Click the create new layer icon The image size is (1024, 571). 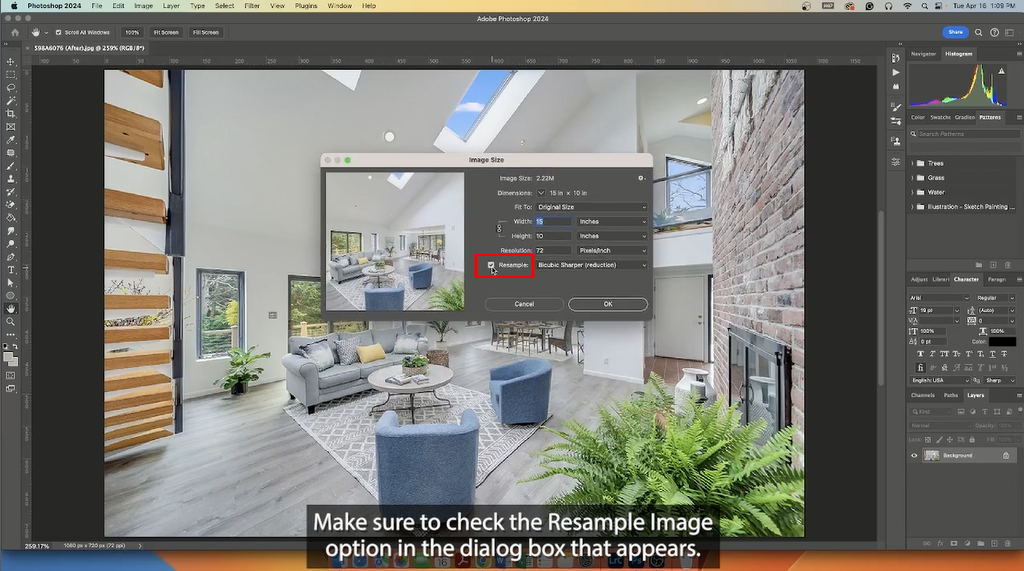[994, 543]
